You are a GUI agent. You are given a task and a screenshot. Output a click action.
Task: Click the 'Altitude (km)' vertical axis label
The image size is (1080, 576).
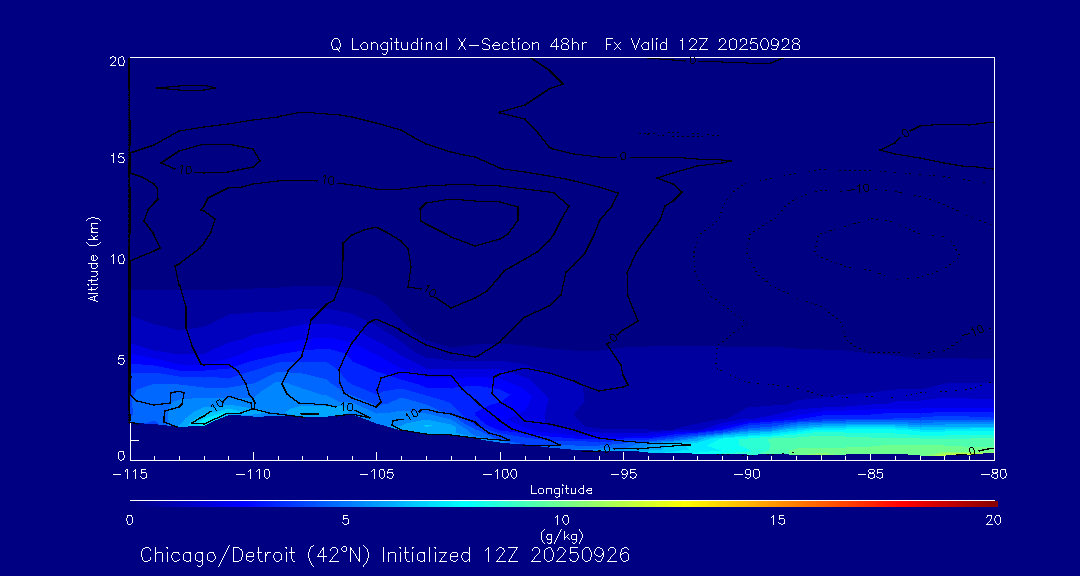pos(94,259)
